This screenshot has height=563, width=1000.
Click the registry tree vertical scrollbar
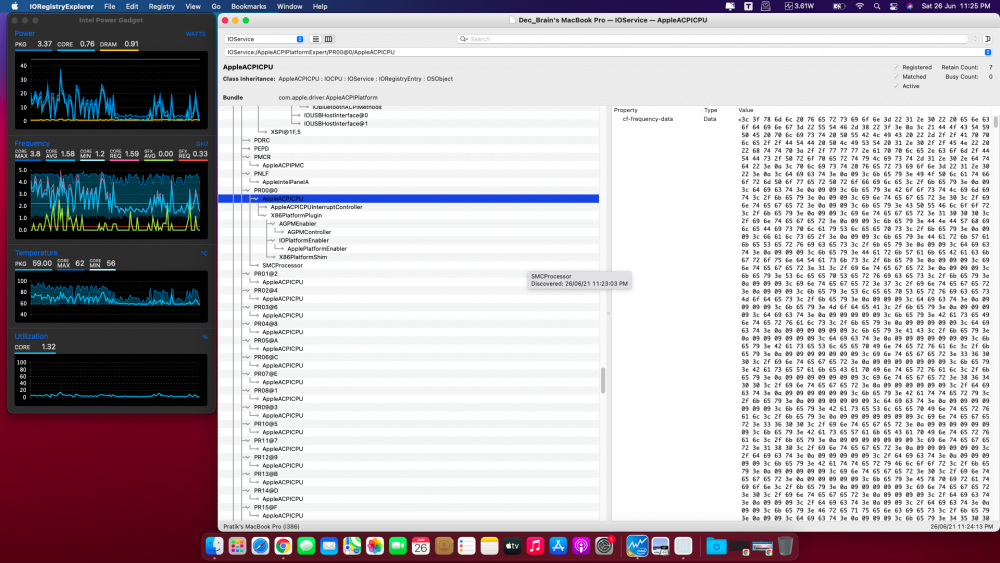pyautogui.click(x=603, y=381)
